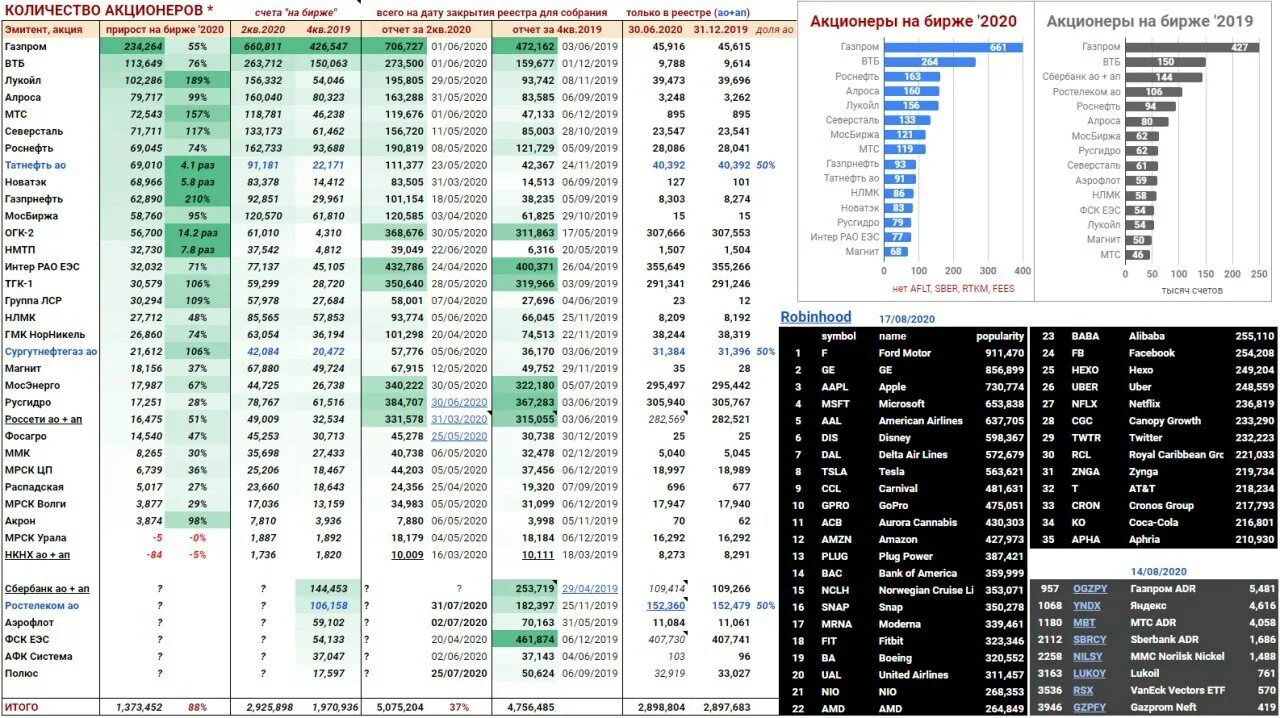
Task: Open the MBT ticker link
Action: coord(1084,623)
